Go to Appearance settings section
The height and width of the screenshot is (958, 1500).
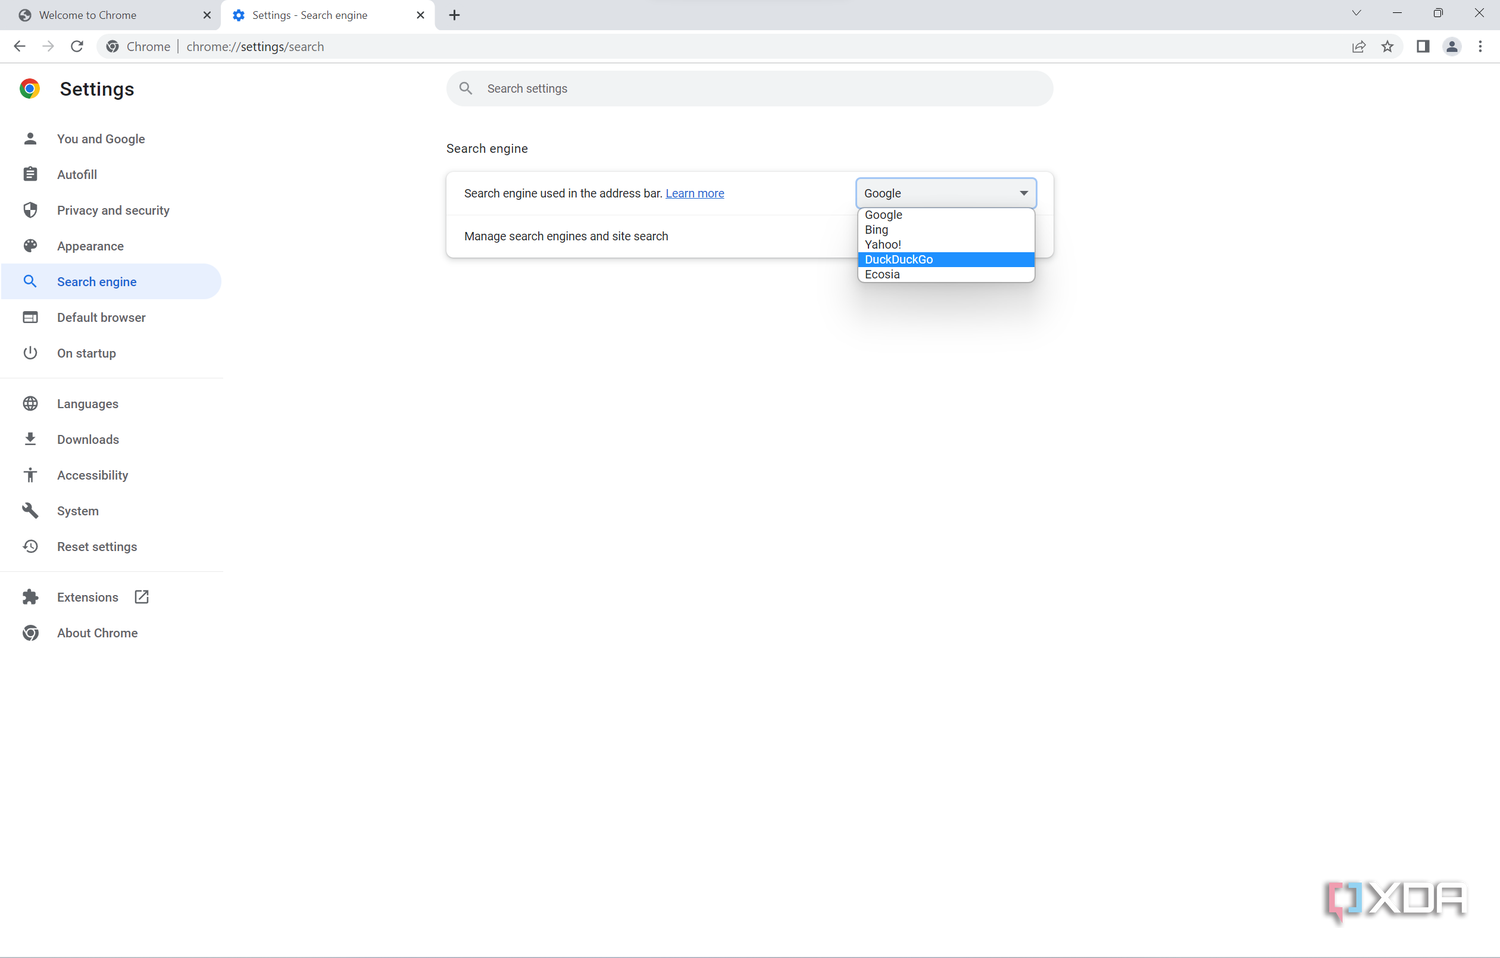90,246
